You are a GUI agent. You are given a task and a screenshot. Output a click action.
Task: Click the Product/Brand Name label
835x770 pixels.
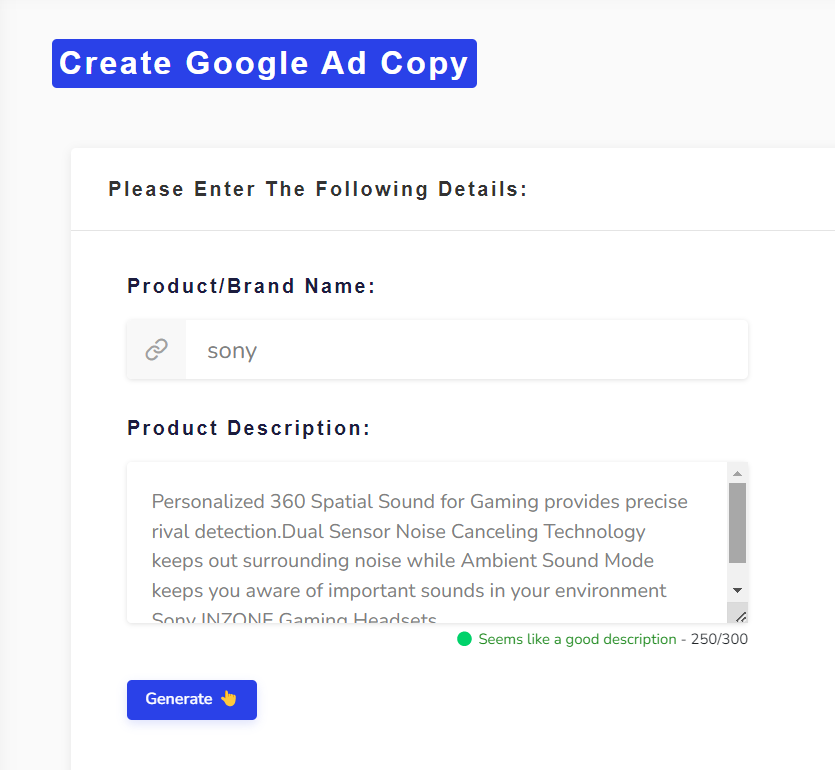(x=251, y=286)
